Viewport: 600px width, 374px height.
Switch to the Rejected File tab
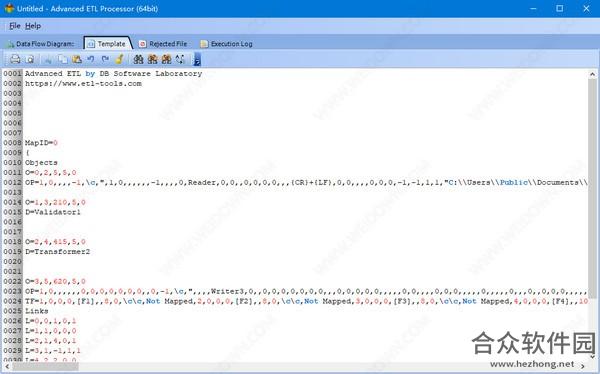tap(163, 44)
